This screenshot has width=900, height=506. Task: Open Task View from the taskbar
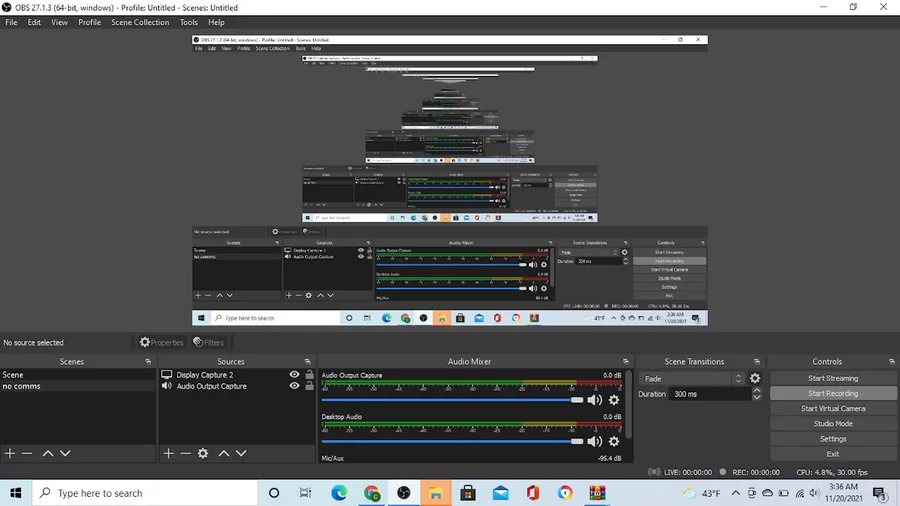tap(305, 493)
